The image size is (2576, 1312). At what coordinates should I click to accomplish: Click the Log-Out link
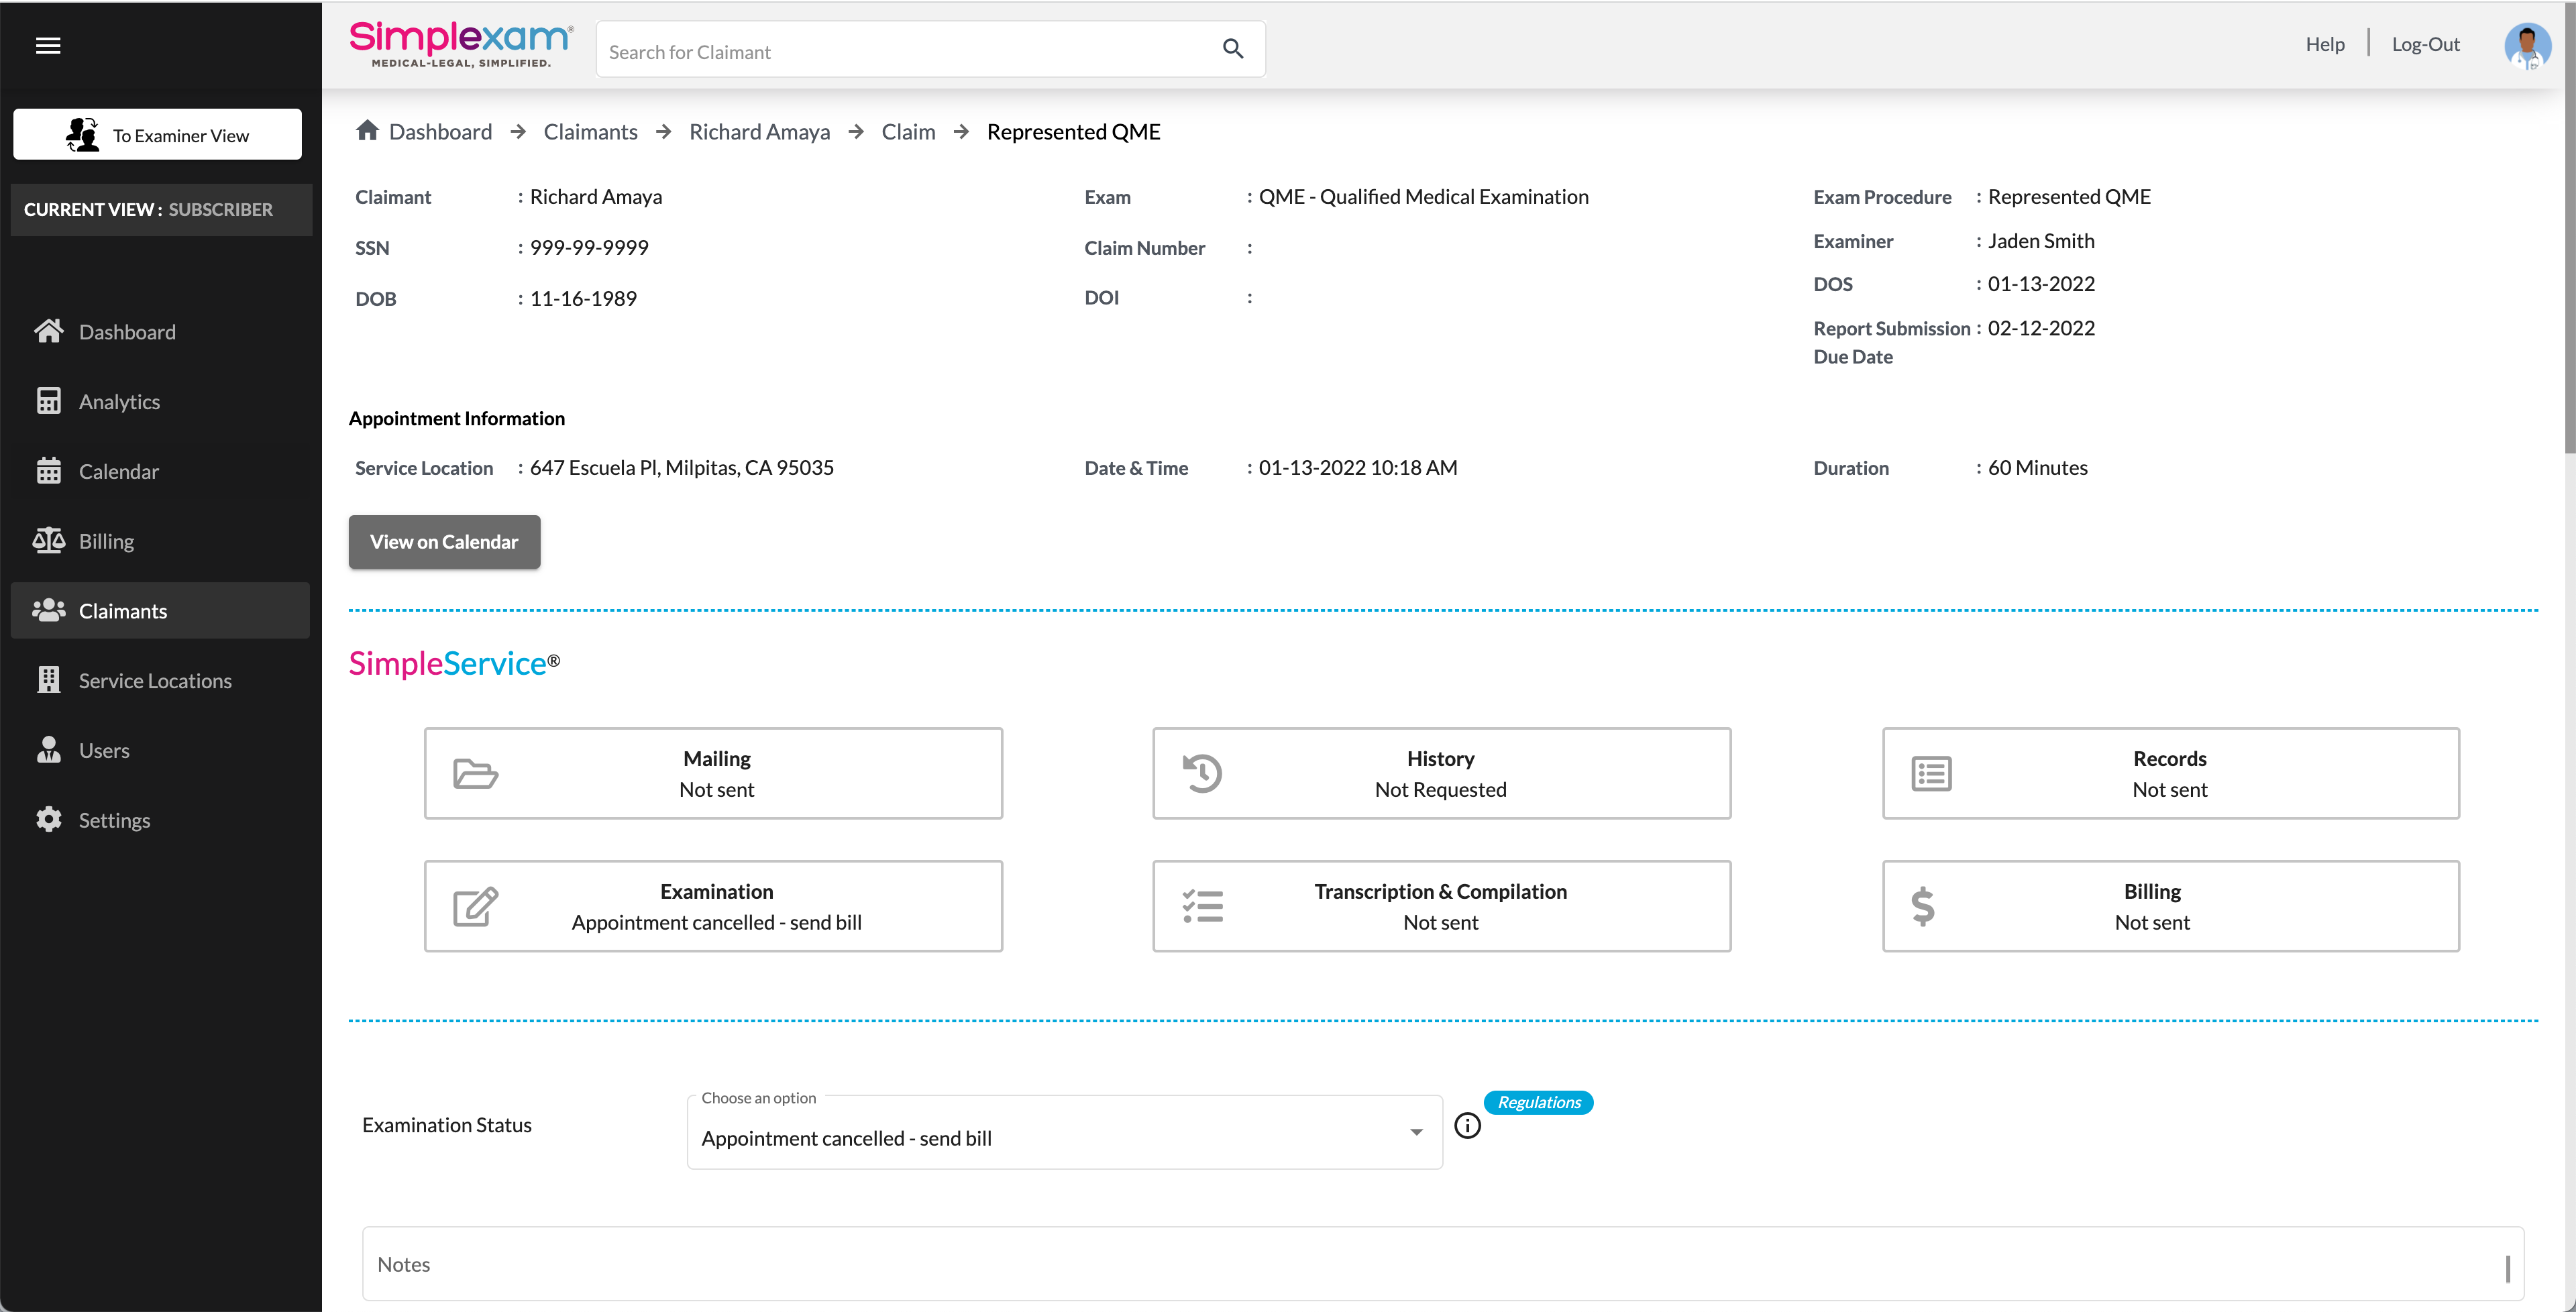[x=2425, y=44]
